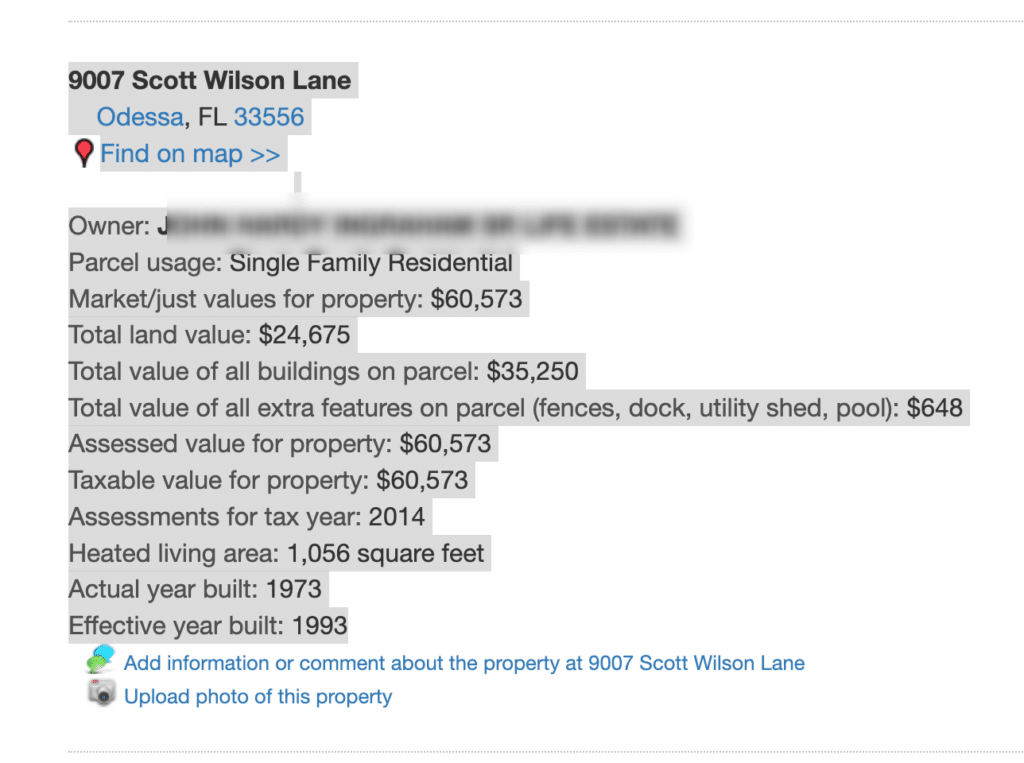Image resolution: width=1024 pixels, height=763 pixels.
Task: Click the extra features value $648 line
Action: [515, 408]
